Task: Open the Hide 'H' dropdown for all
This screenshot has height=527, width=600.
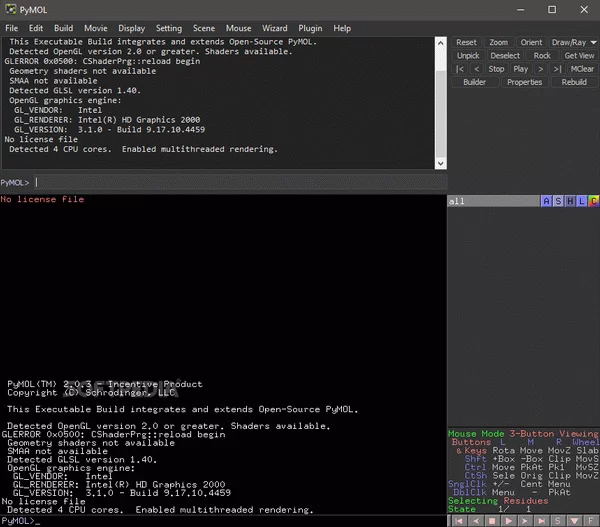Action: [569, 201]
